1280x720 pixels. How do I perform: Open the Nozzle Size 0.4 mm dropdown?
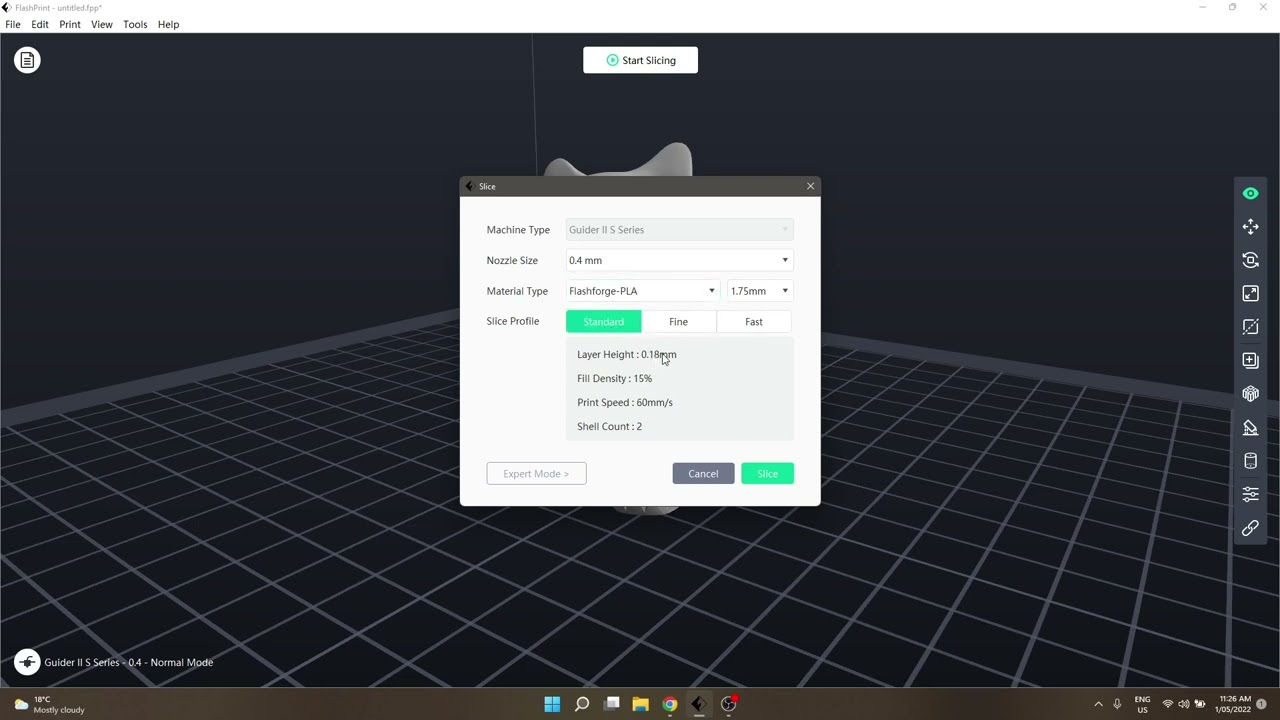[x=680, y=260]
